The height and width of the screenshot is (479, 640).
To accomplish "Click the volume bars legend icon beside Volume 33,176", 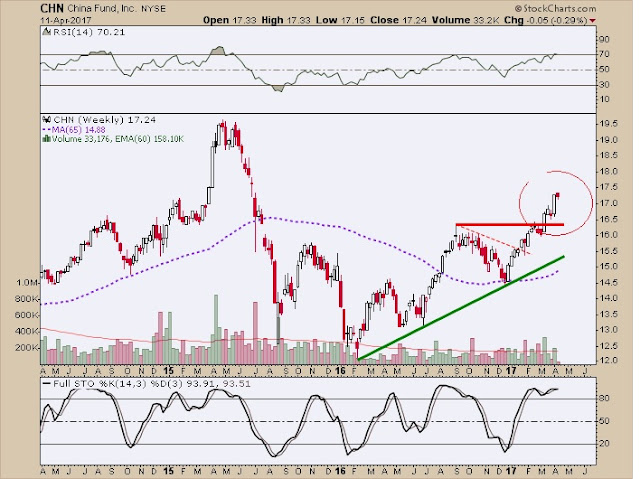I will tap(46, 139).
